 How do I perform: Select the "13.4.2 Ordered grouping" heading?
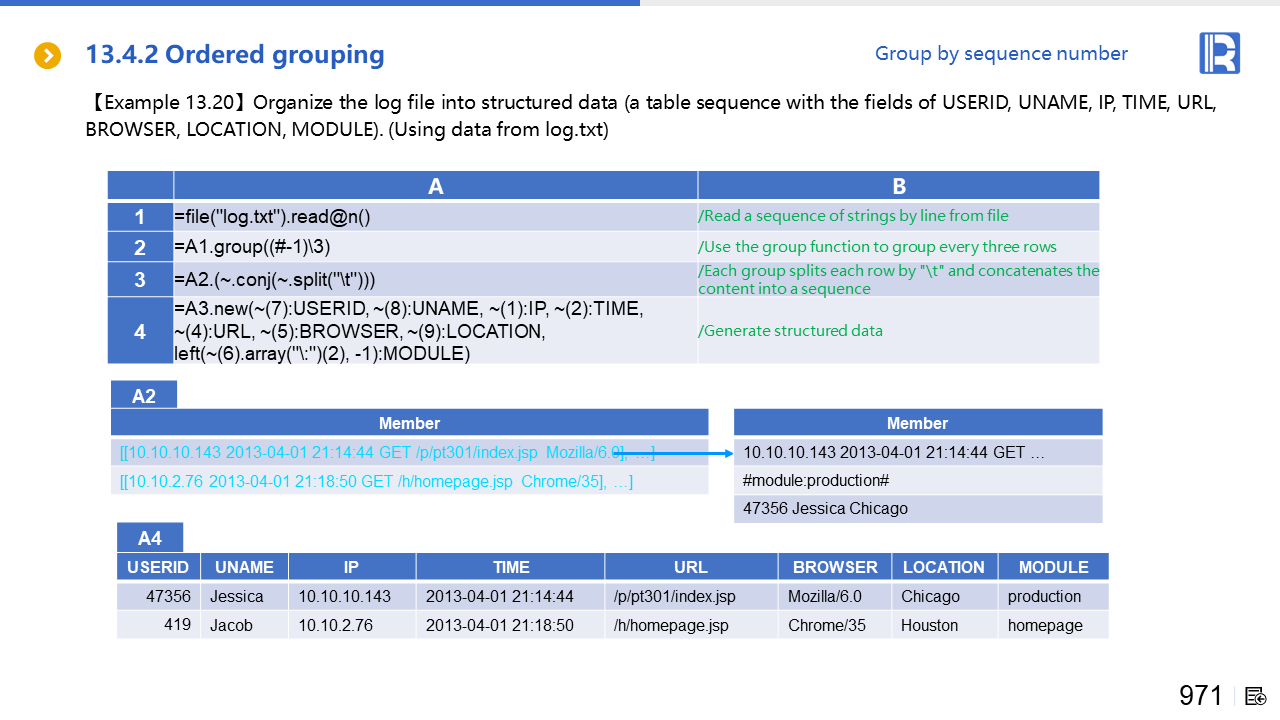pyautogui.click(x=235, y=55)
